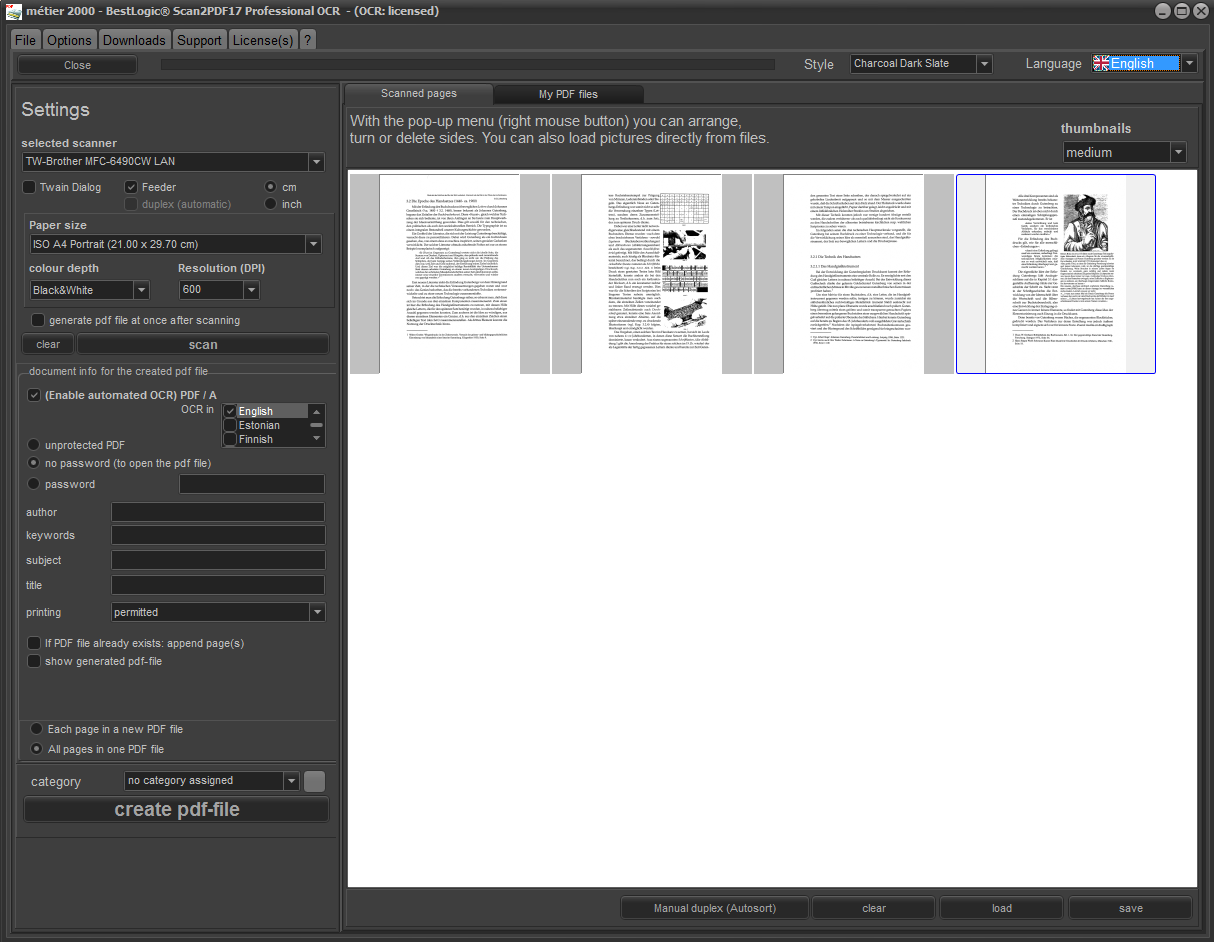Screen dimensions: 1214x942
Task: Expand the selected scanner dropdown
Action: click(316, 162)
